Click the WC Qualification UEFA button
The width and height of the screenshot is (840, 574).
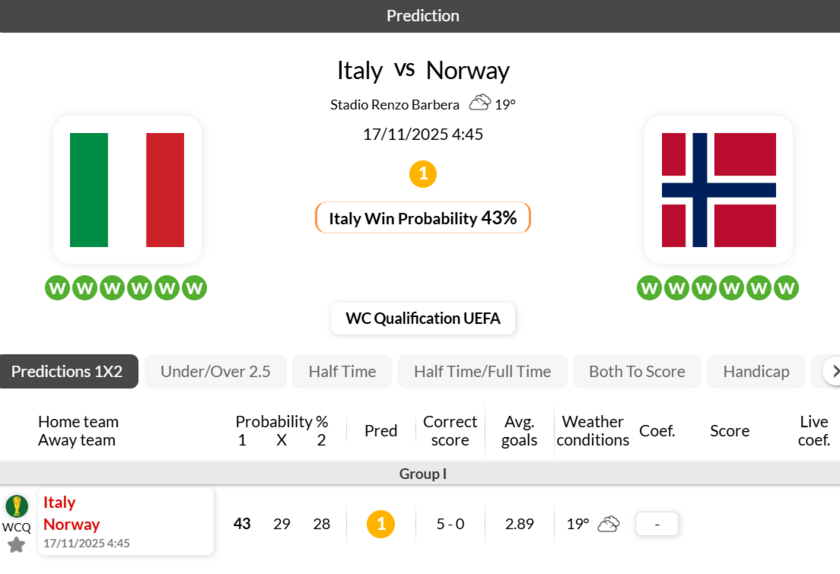[422, 319]
